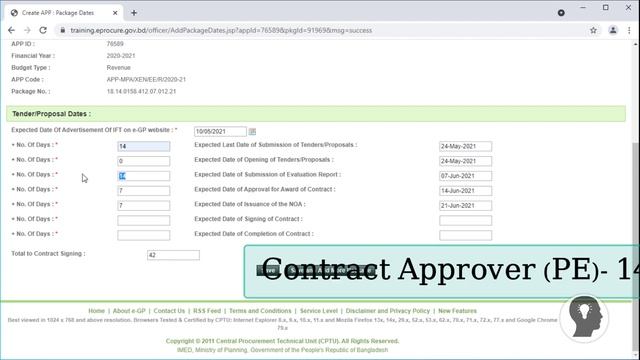Click Signing of Contract date field

click(x=466, y=220)
